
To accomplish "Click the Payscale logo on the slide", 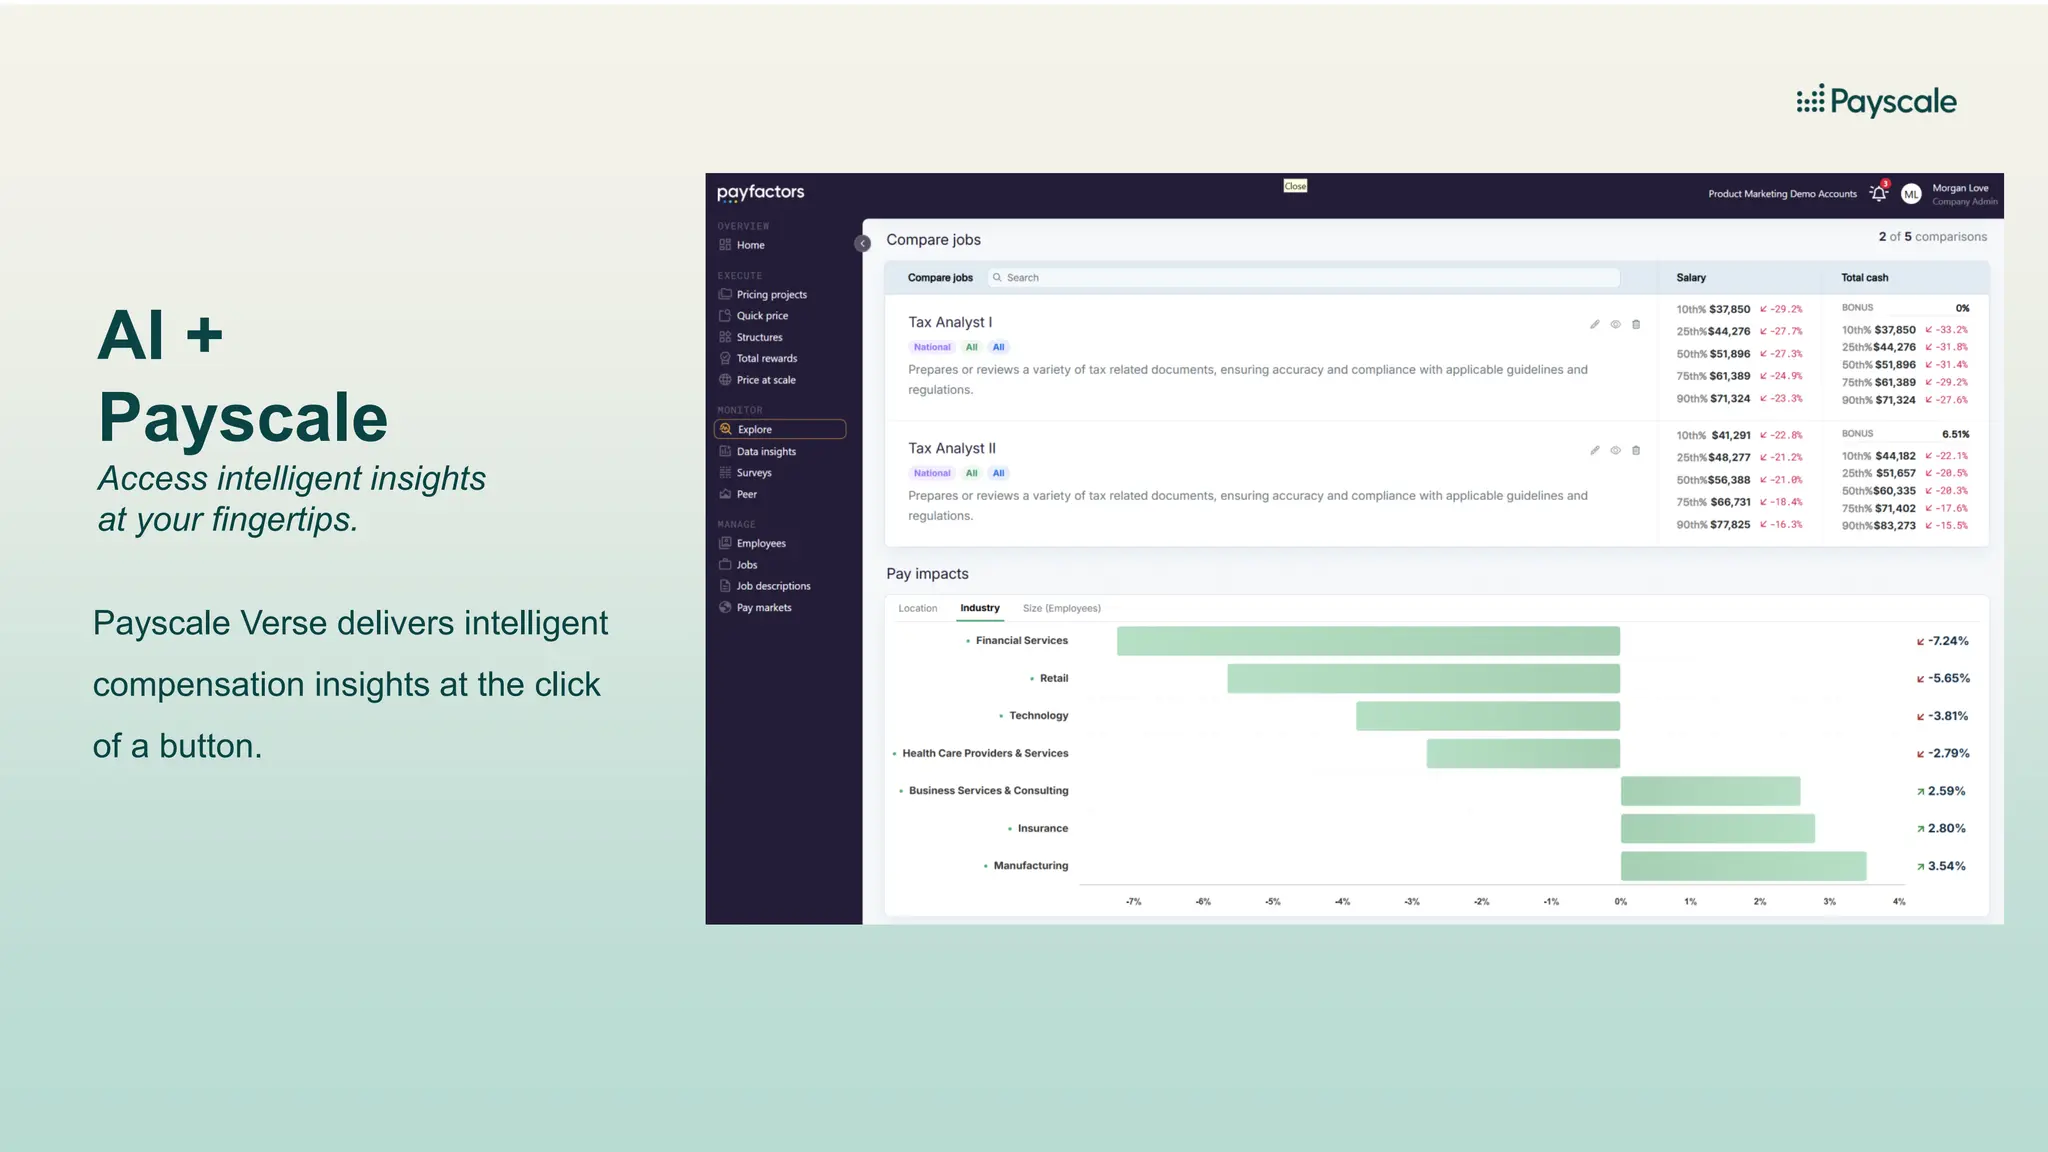I will pos(1876,101).
